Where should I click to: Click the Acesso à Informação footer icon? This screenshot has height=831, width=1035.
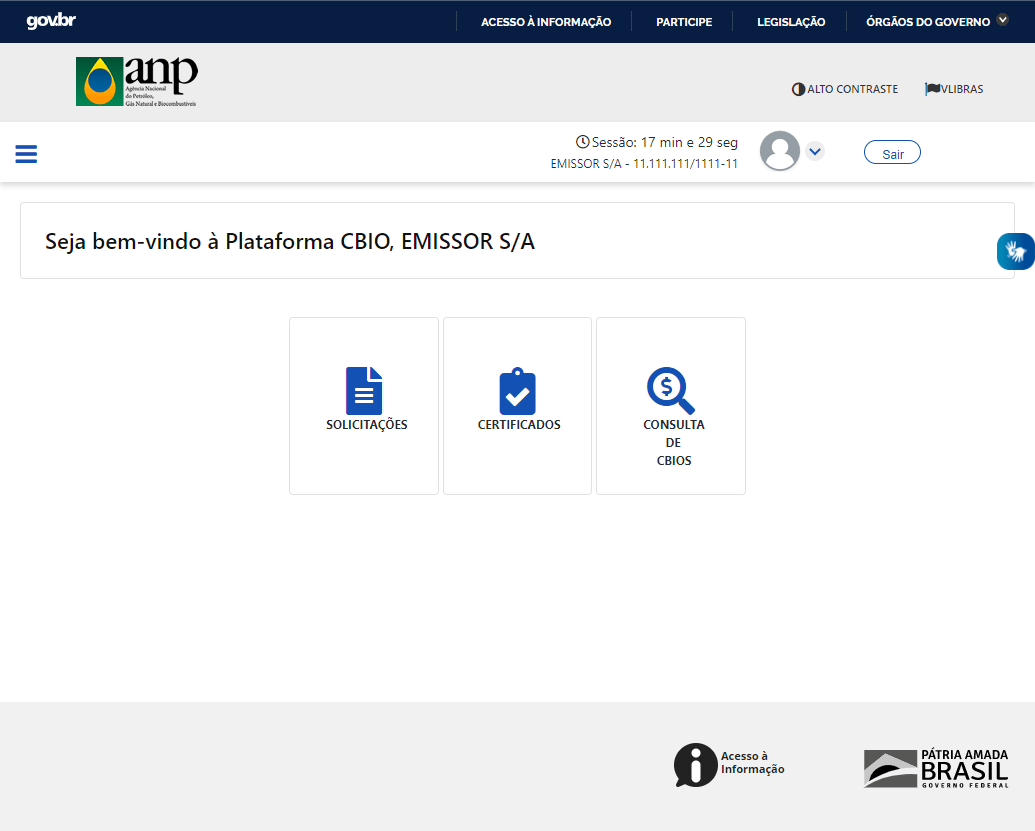click(695, 765)
